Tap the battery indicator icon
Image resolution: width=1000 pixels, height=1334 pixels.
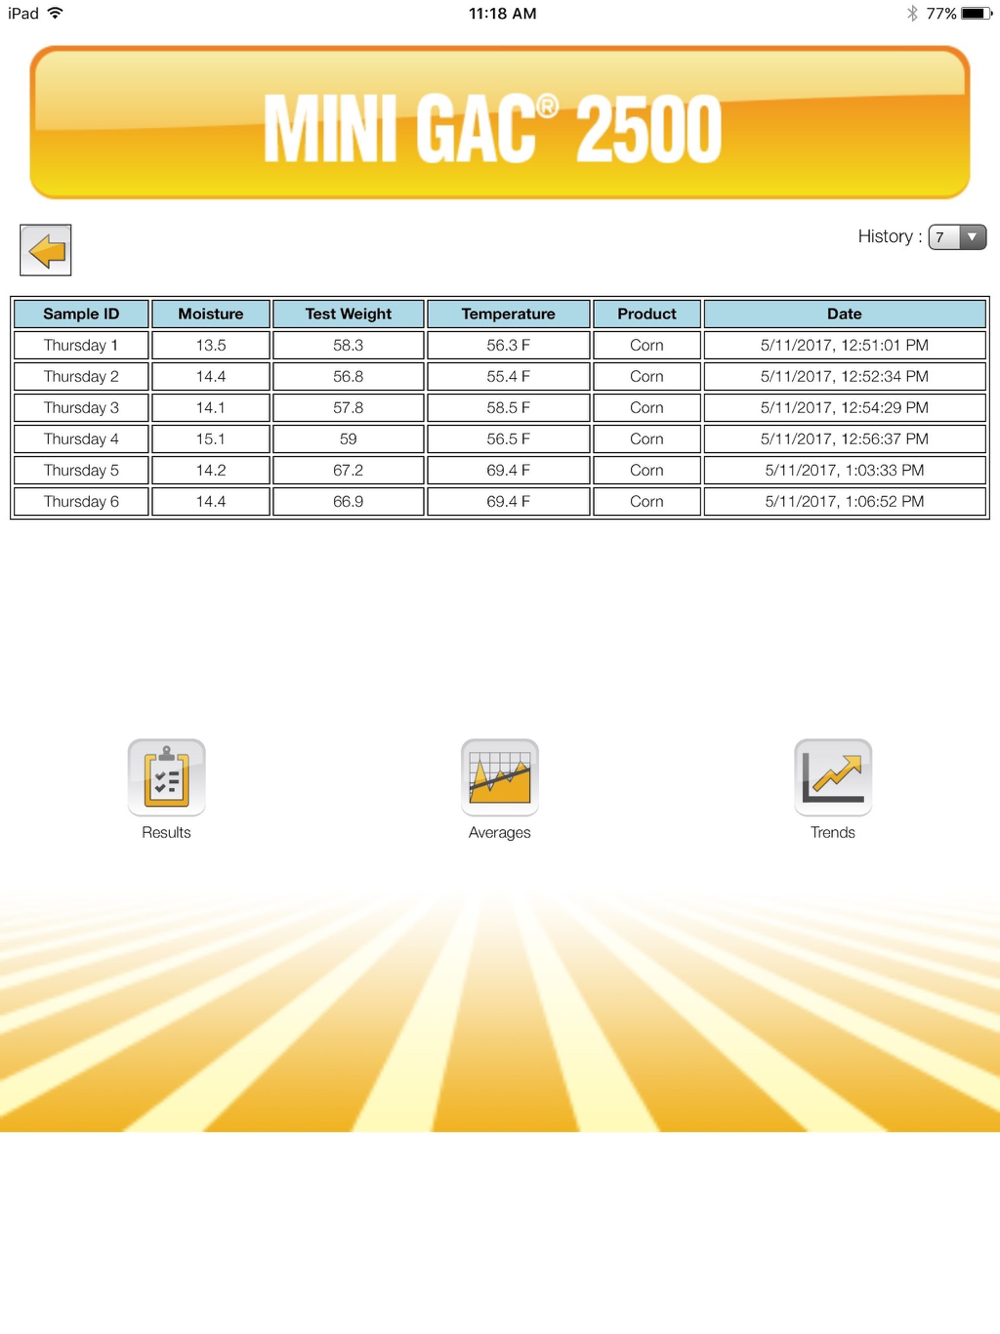coord(977,13)
